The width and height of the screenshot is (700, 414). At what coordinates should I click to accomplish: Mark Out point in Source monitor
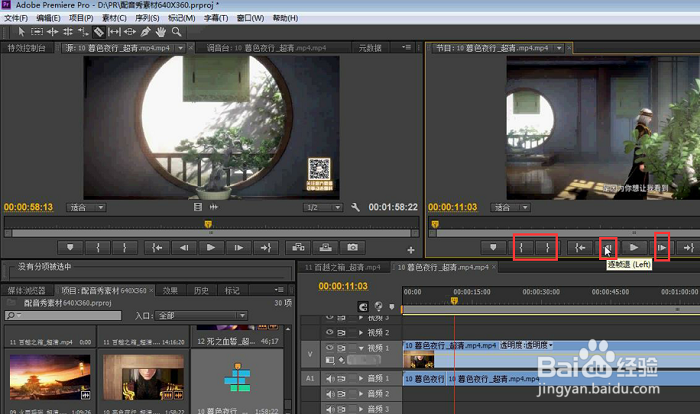click(x=125, y=247)
